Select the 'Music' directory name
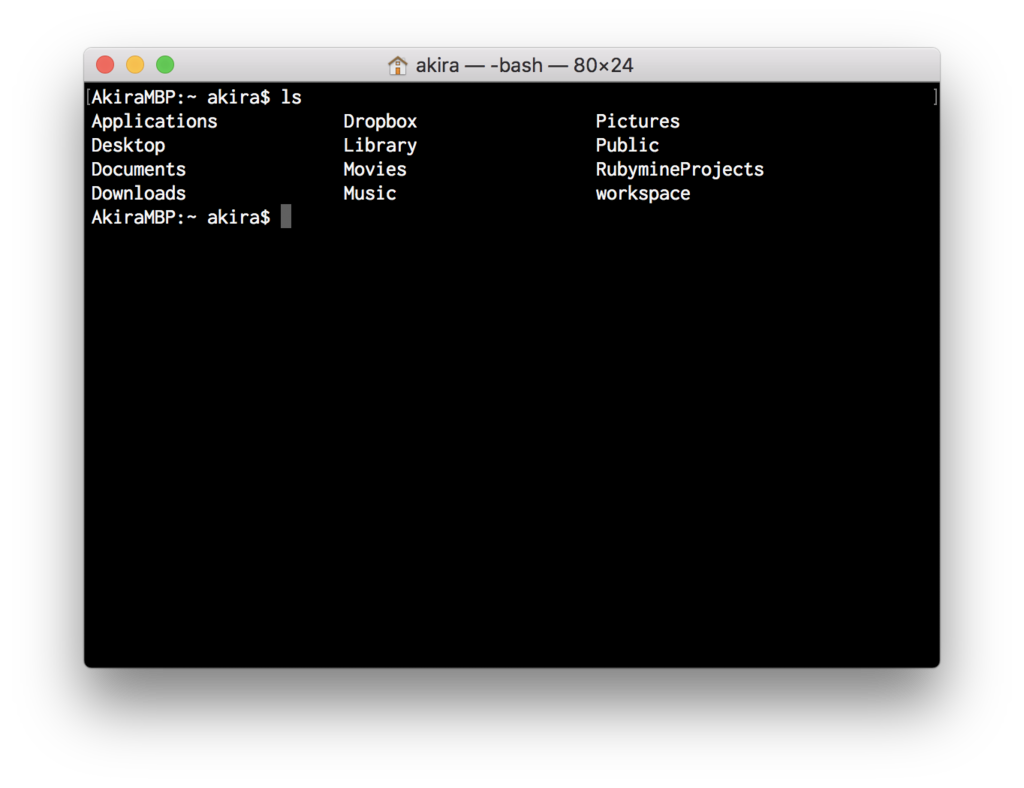Screen dimensions: 1024x788 [x=370, y=193]
